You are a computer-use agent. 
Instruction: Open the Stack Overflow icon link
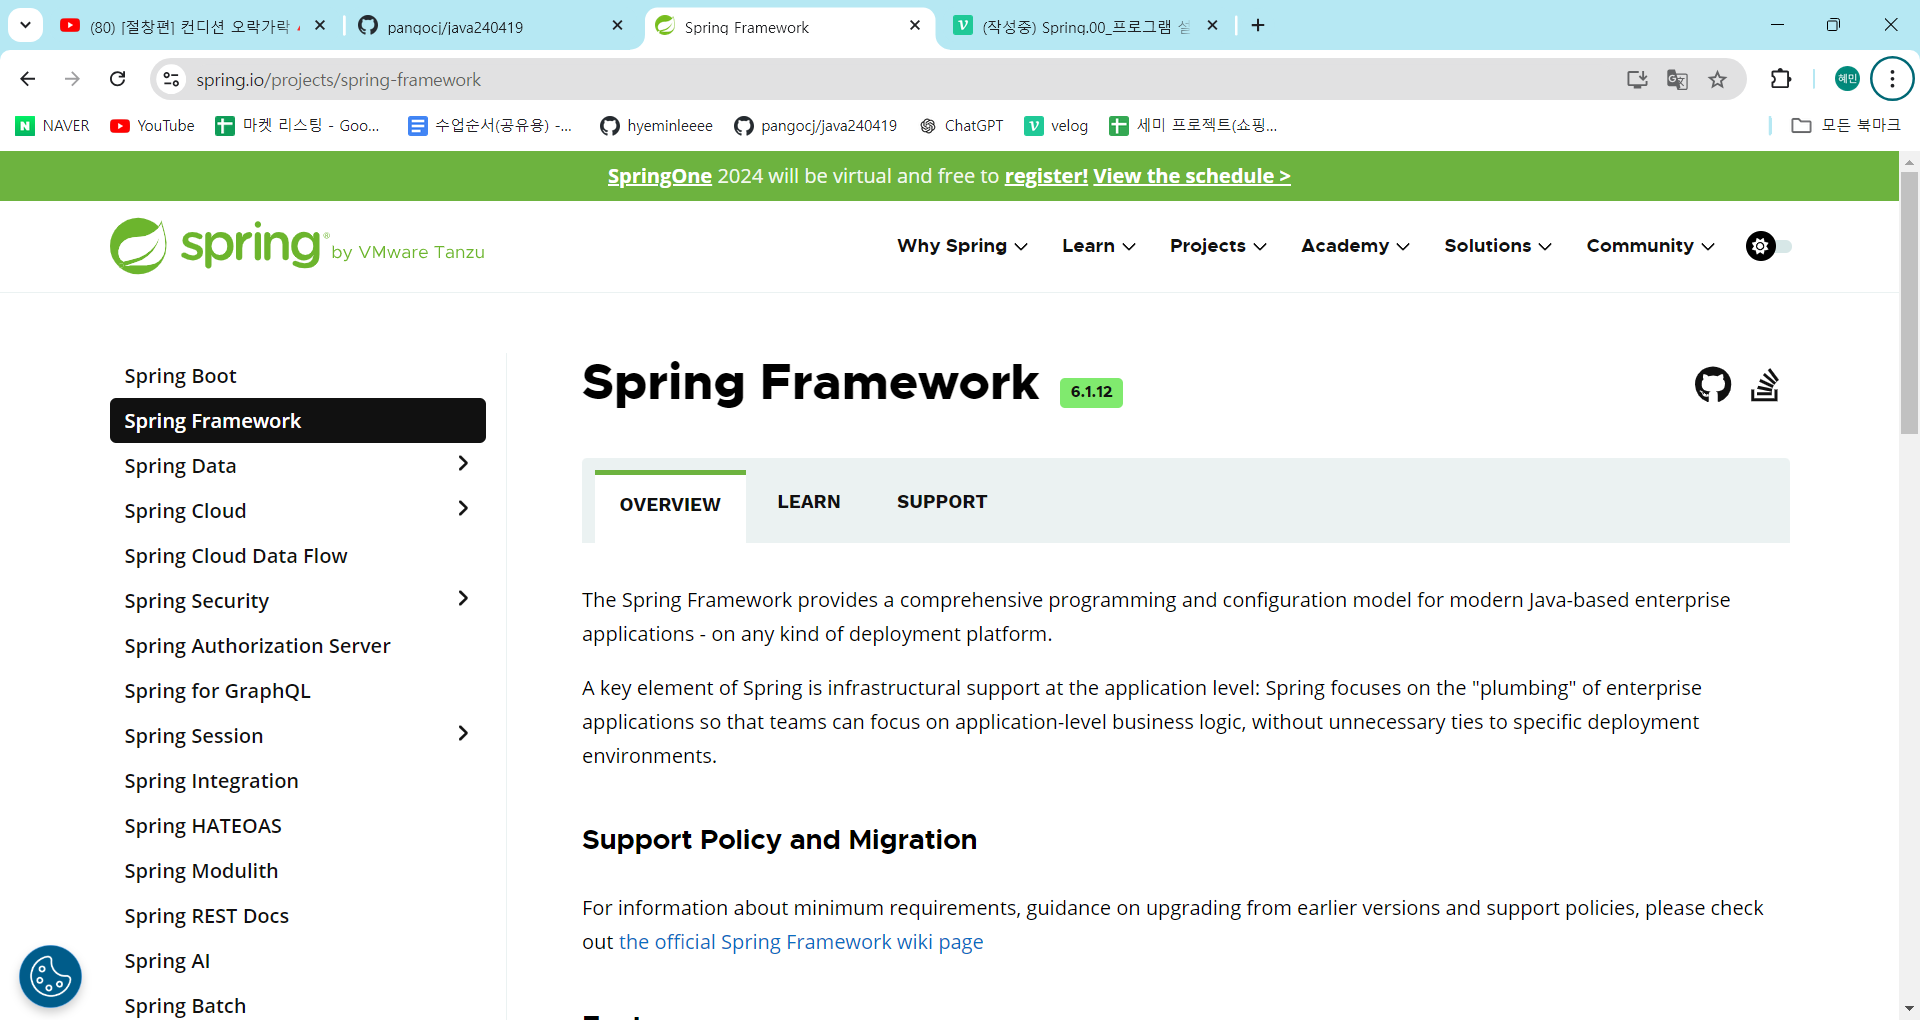coord(1765,385)
